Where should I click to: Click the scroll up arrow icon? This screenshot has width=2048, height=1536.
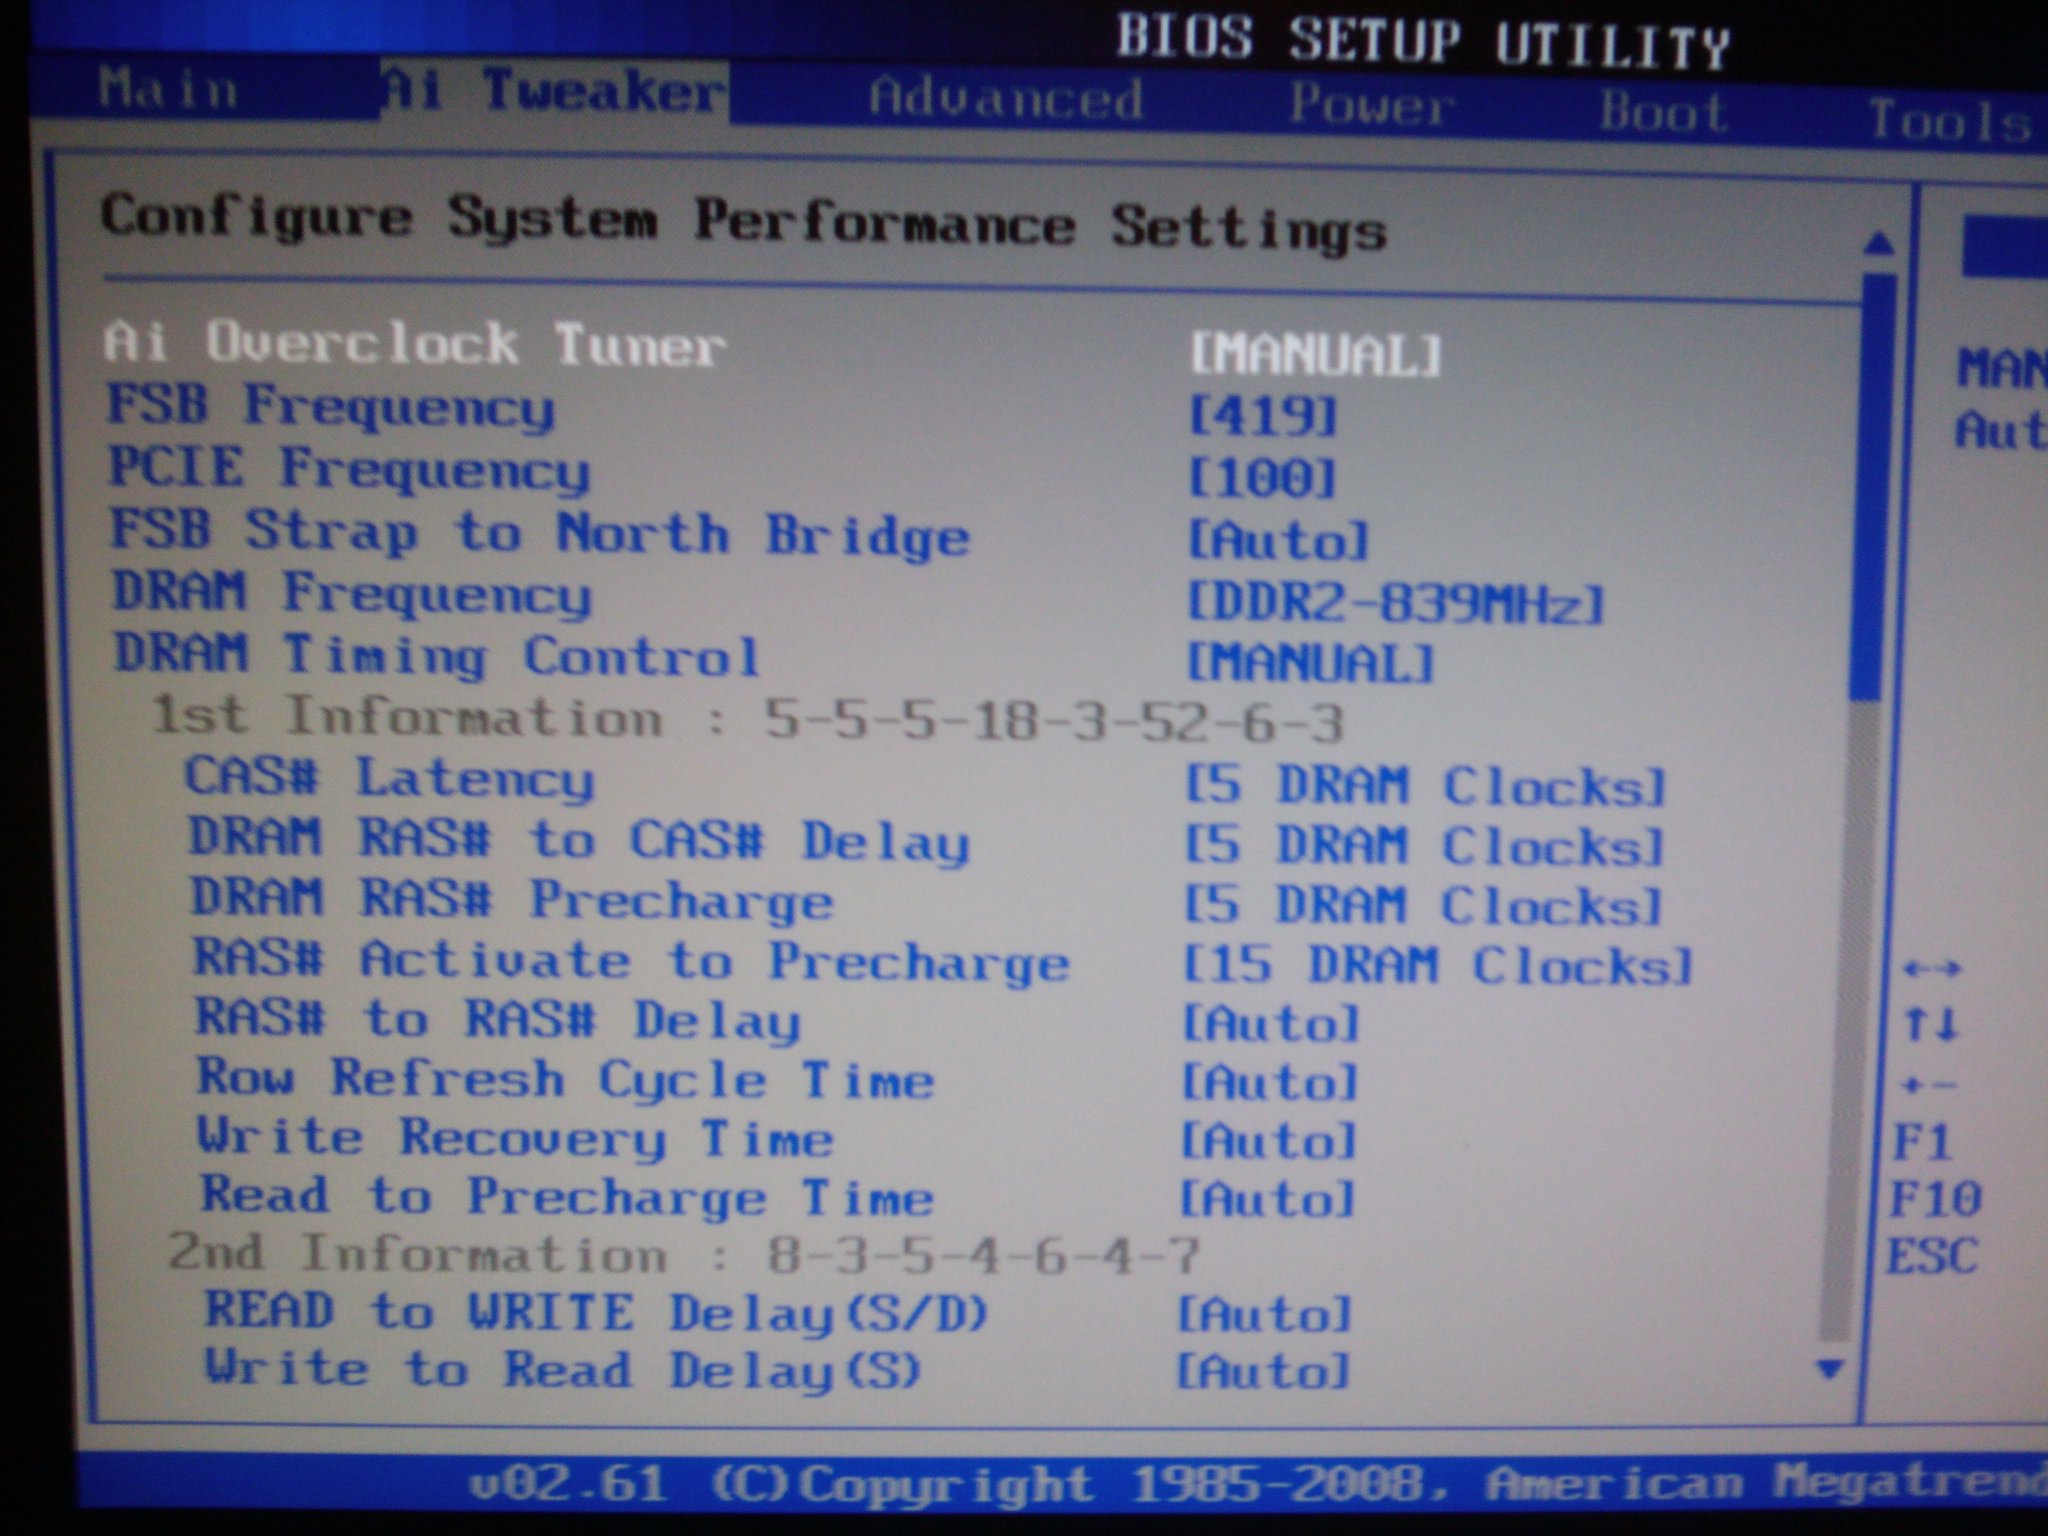[1879, 244]
